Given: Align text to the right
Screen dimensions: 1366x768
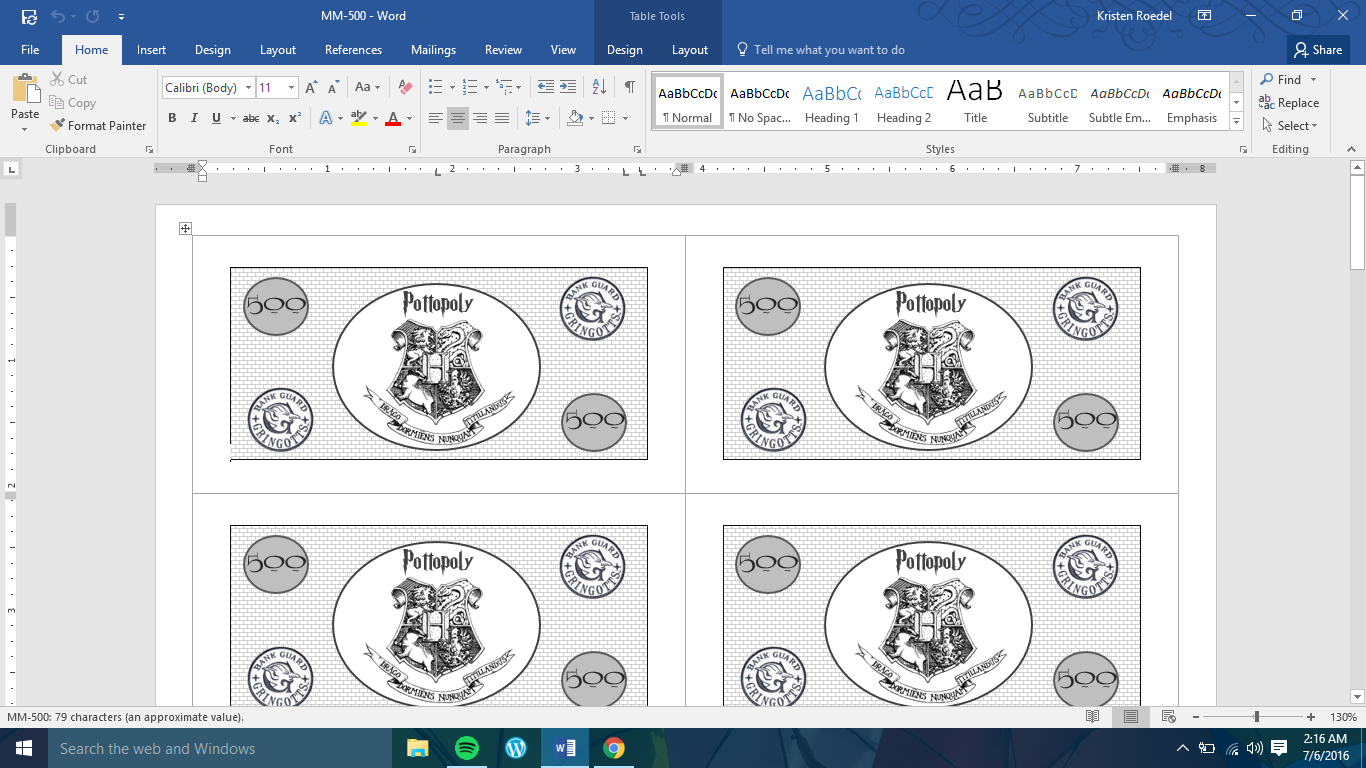Looking at the screenshot, I should (x=480, y=118).
